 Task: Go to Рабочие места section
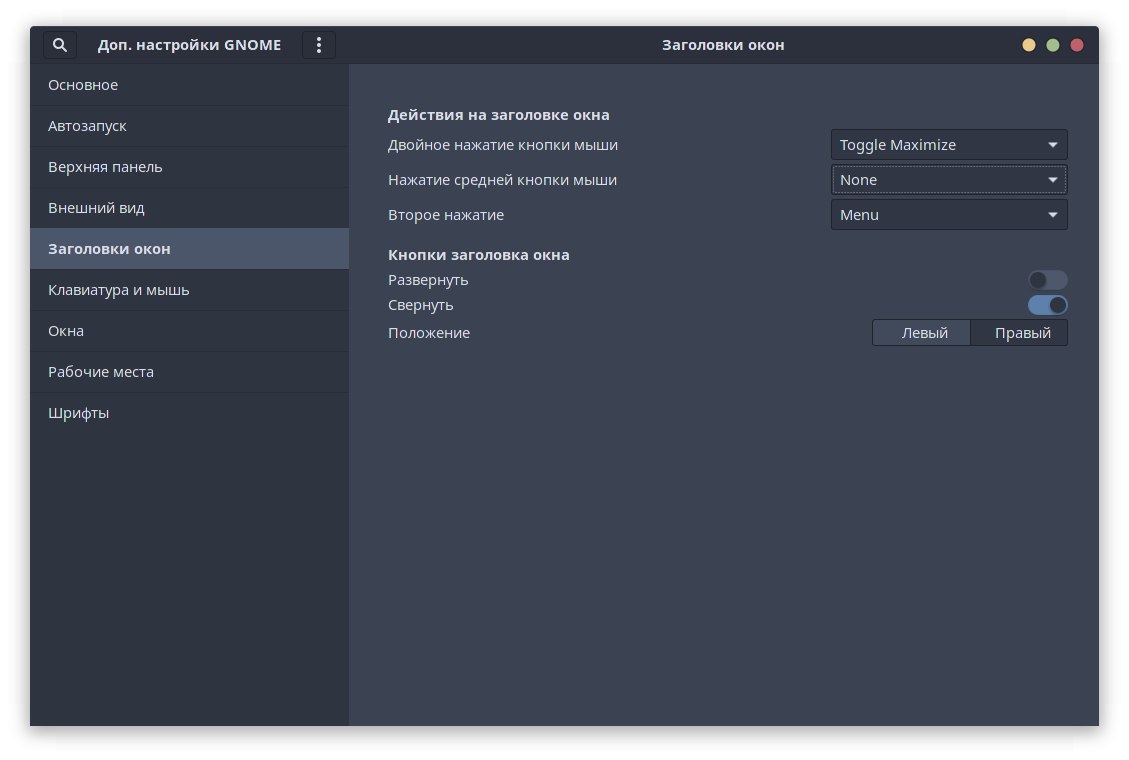(x=189, y=372)
